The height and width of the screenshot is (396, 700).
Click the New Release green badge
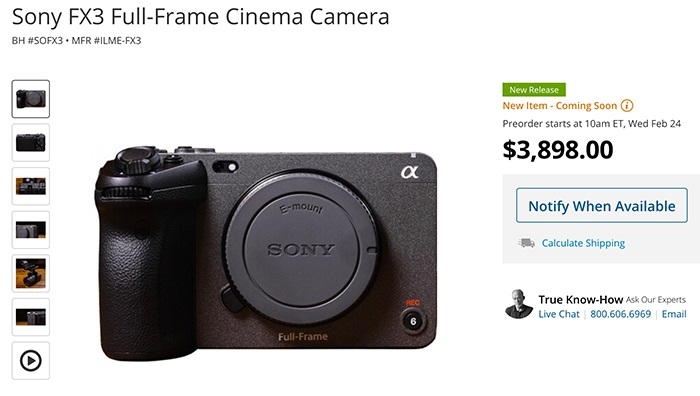coord(534,90)
